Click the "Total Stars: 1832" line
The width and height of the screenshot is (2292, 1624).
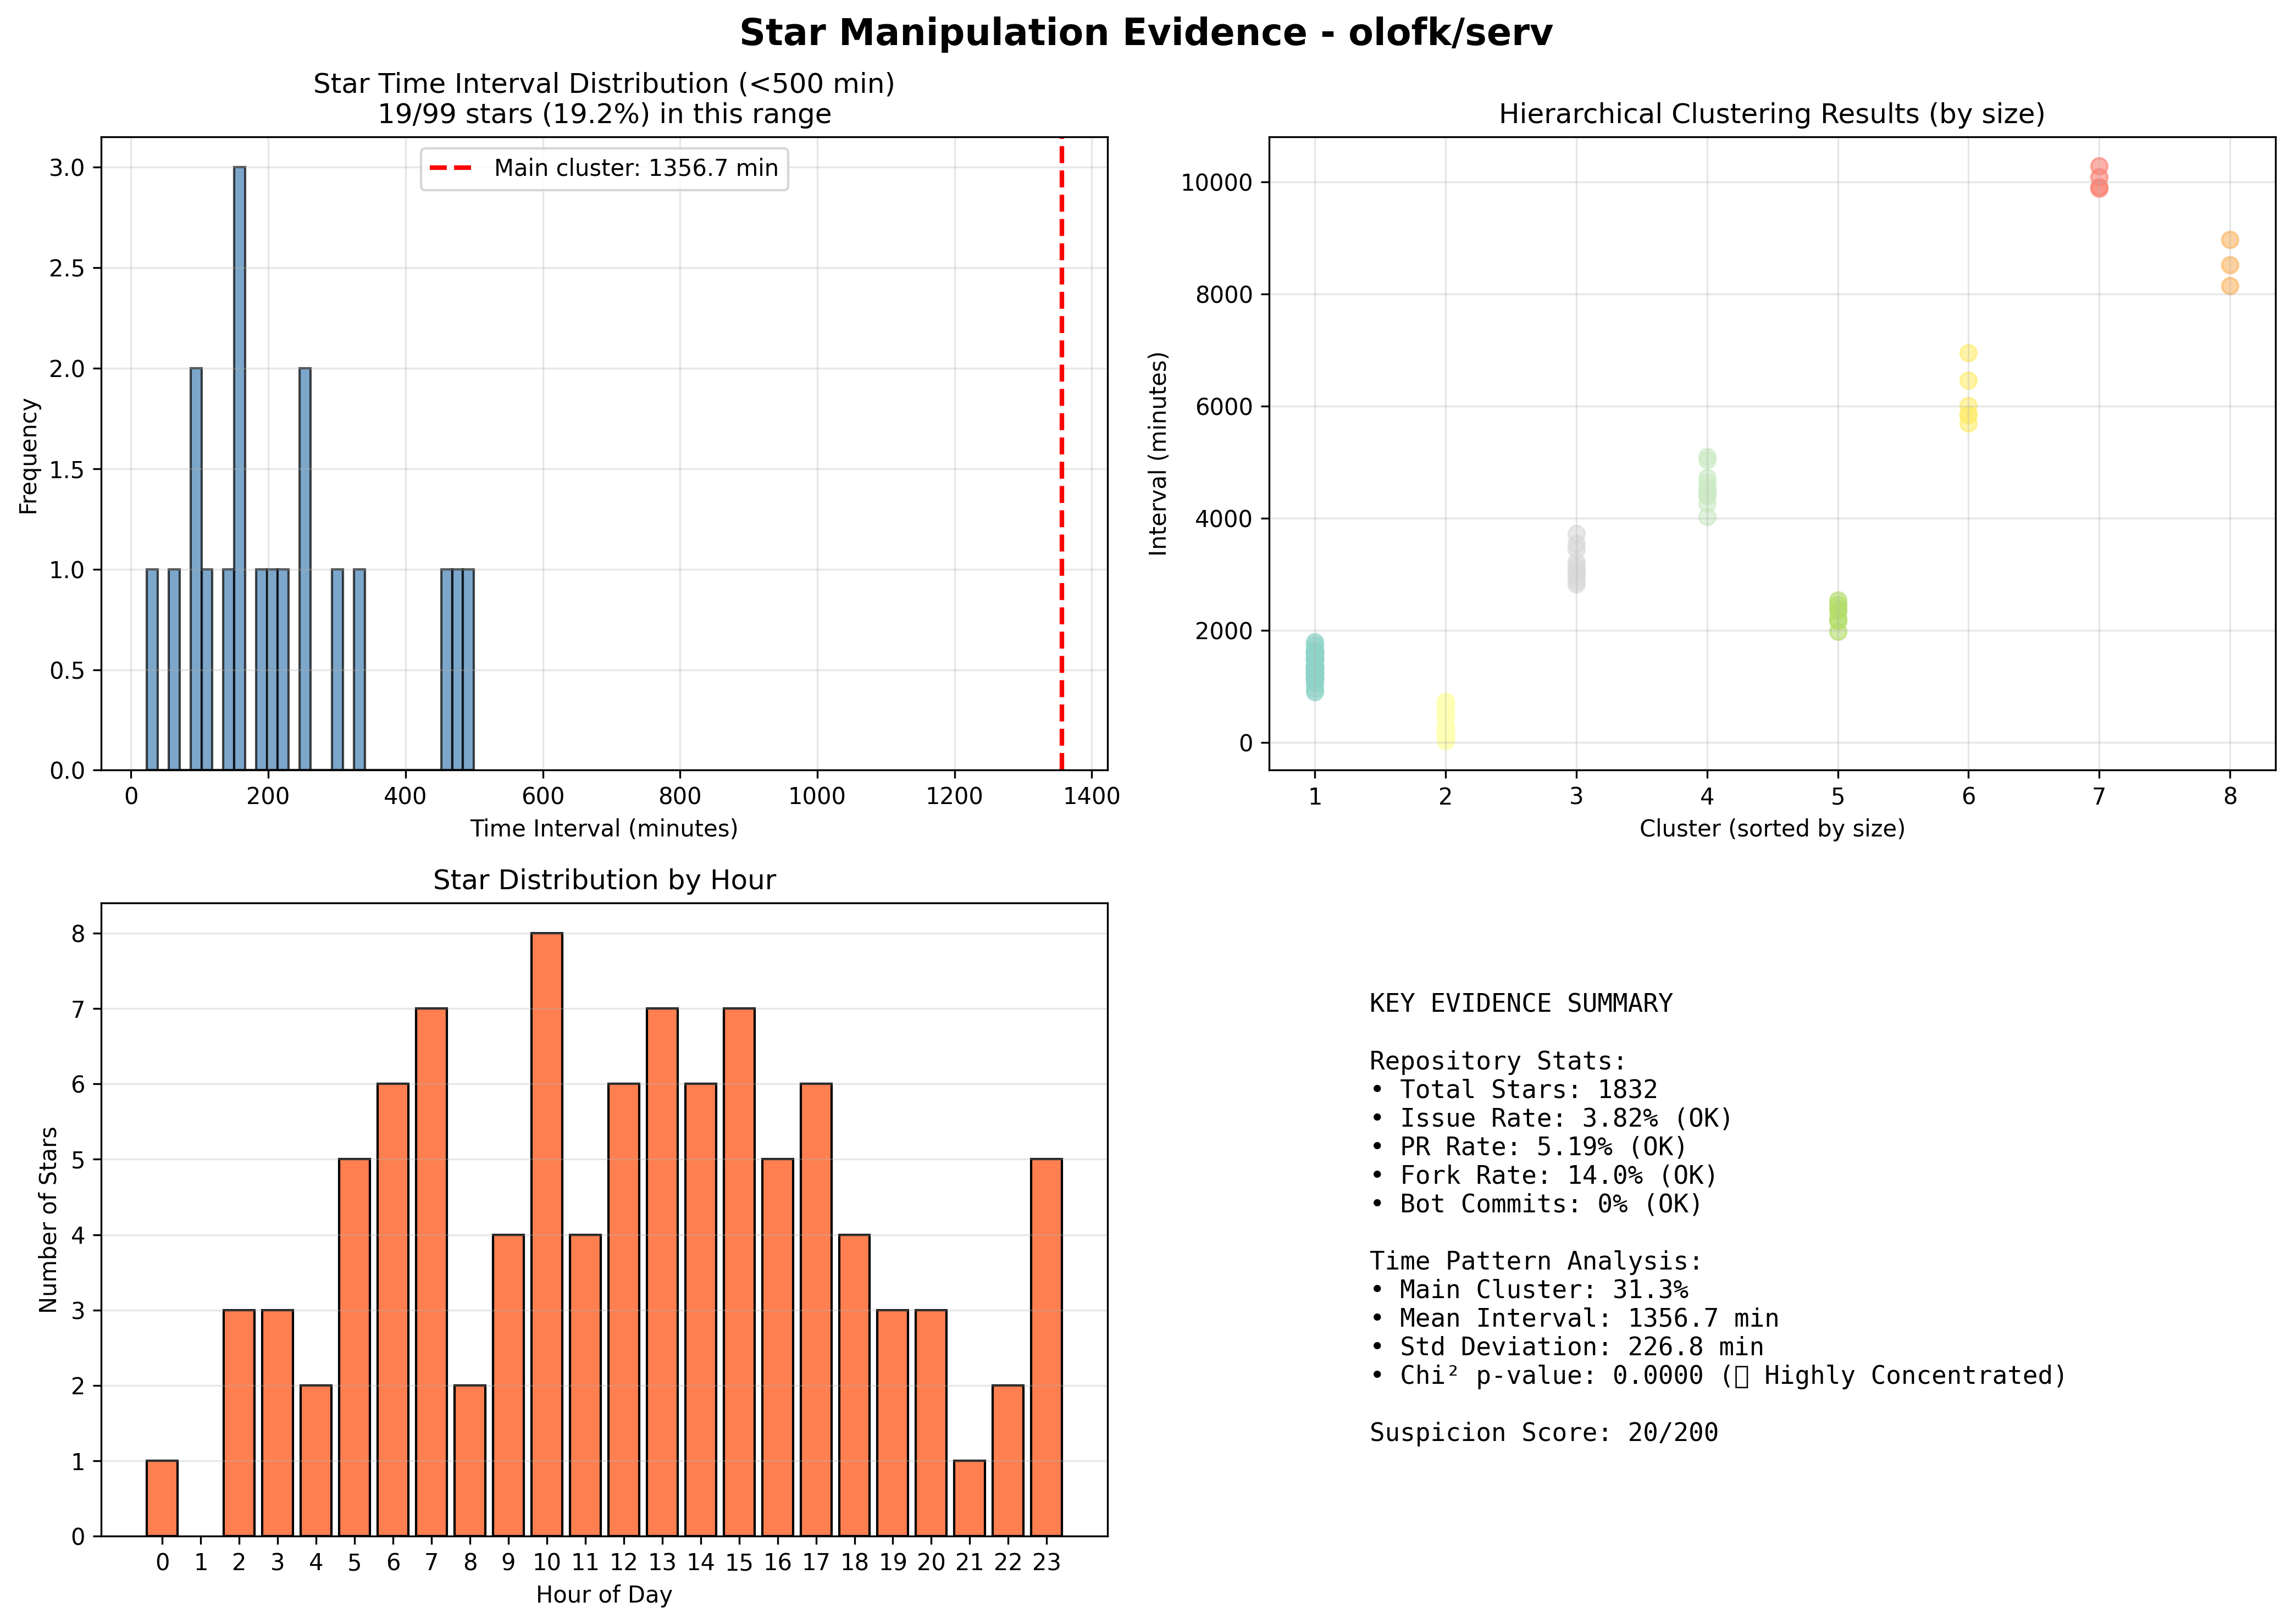click(1513, 1089)
